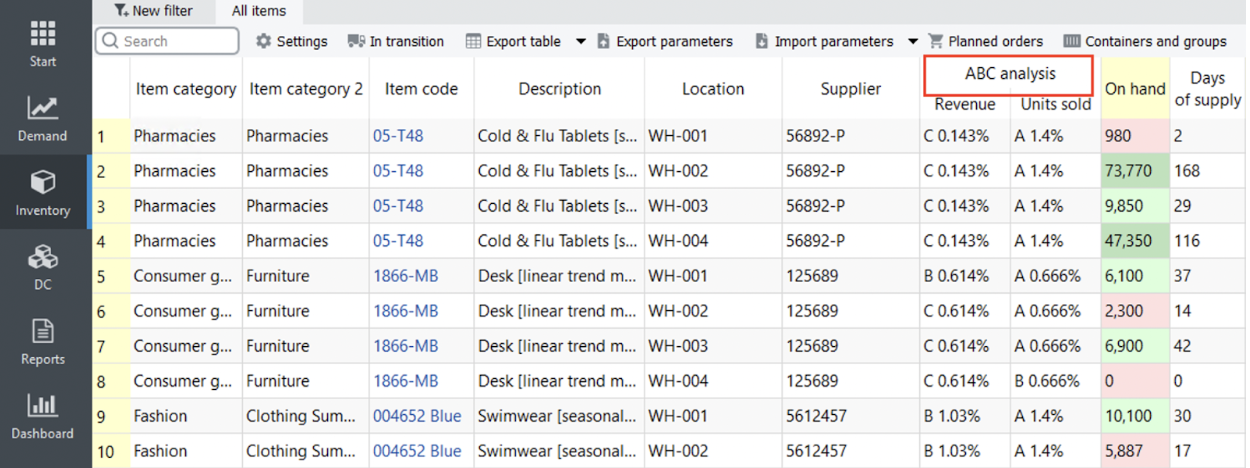The image size is (1250, 468).
Task: Click item code 05-T48 in row 1
Action: 398,136
